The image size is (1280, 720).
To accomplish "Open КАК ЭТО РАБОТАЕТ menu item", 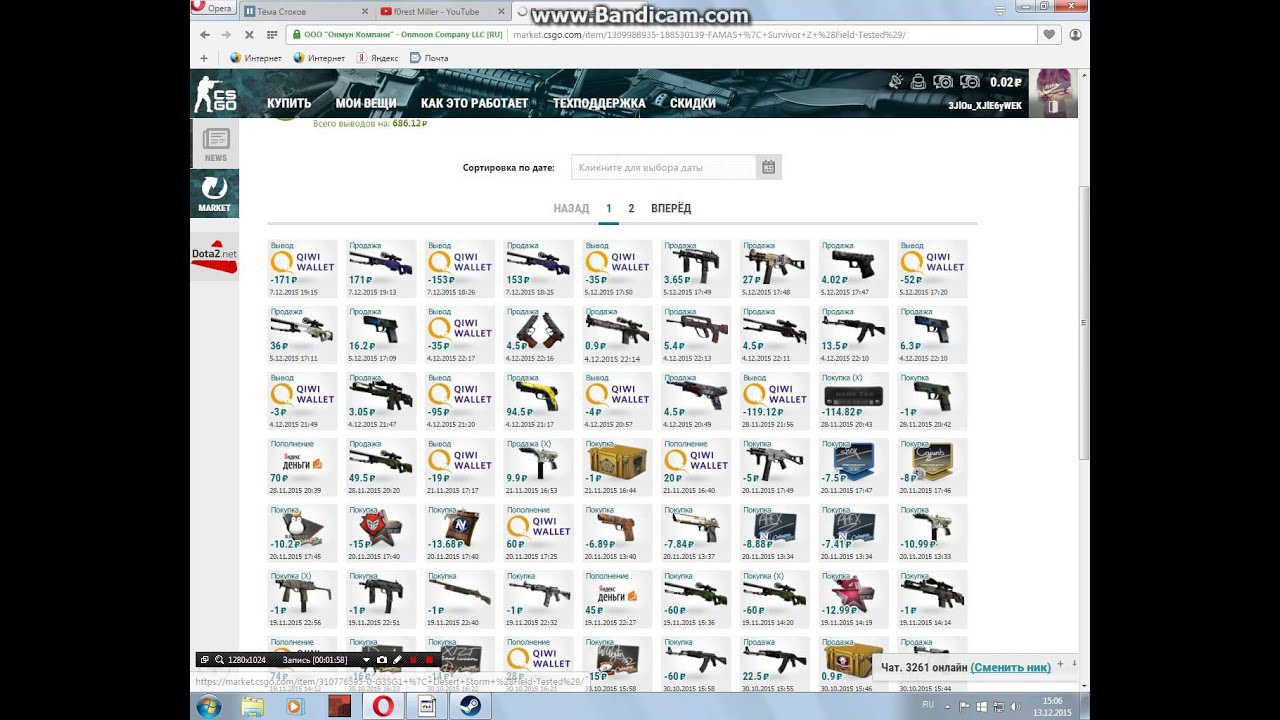I will [x=474, y=103].
